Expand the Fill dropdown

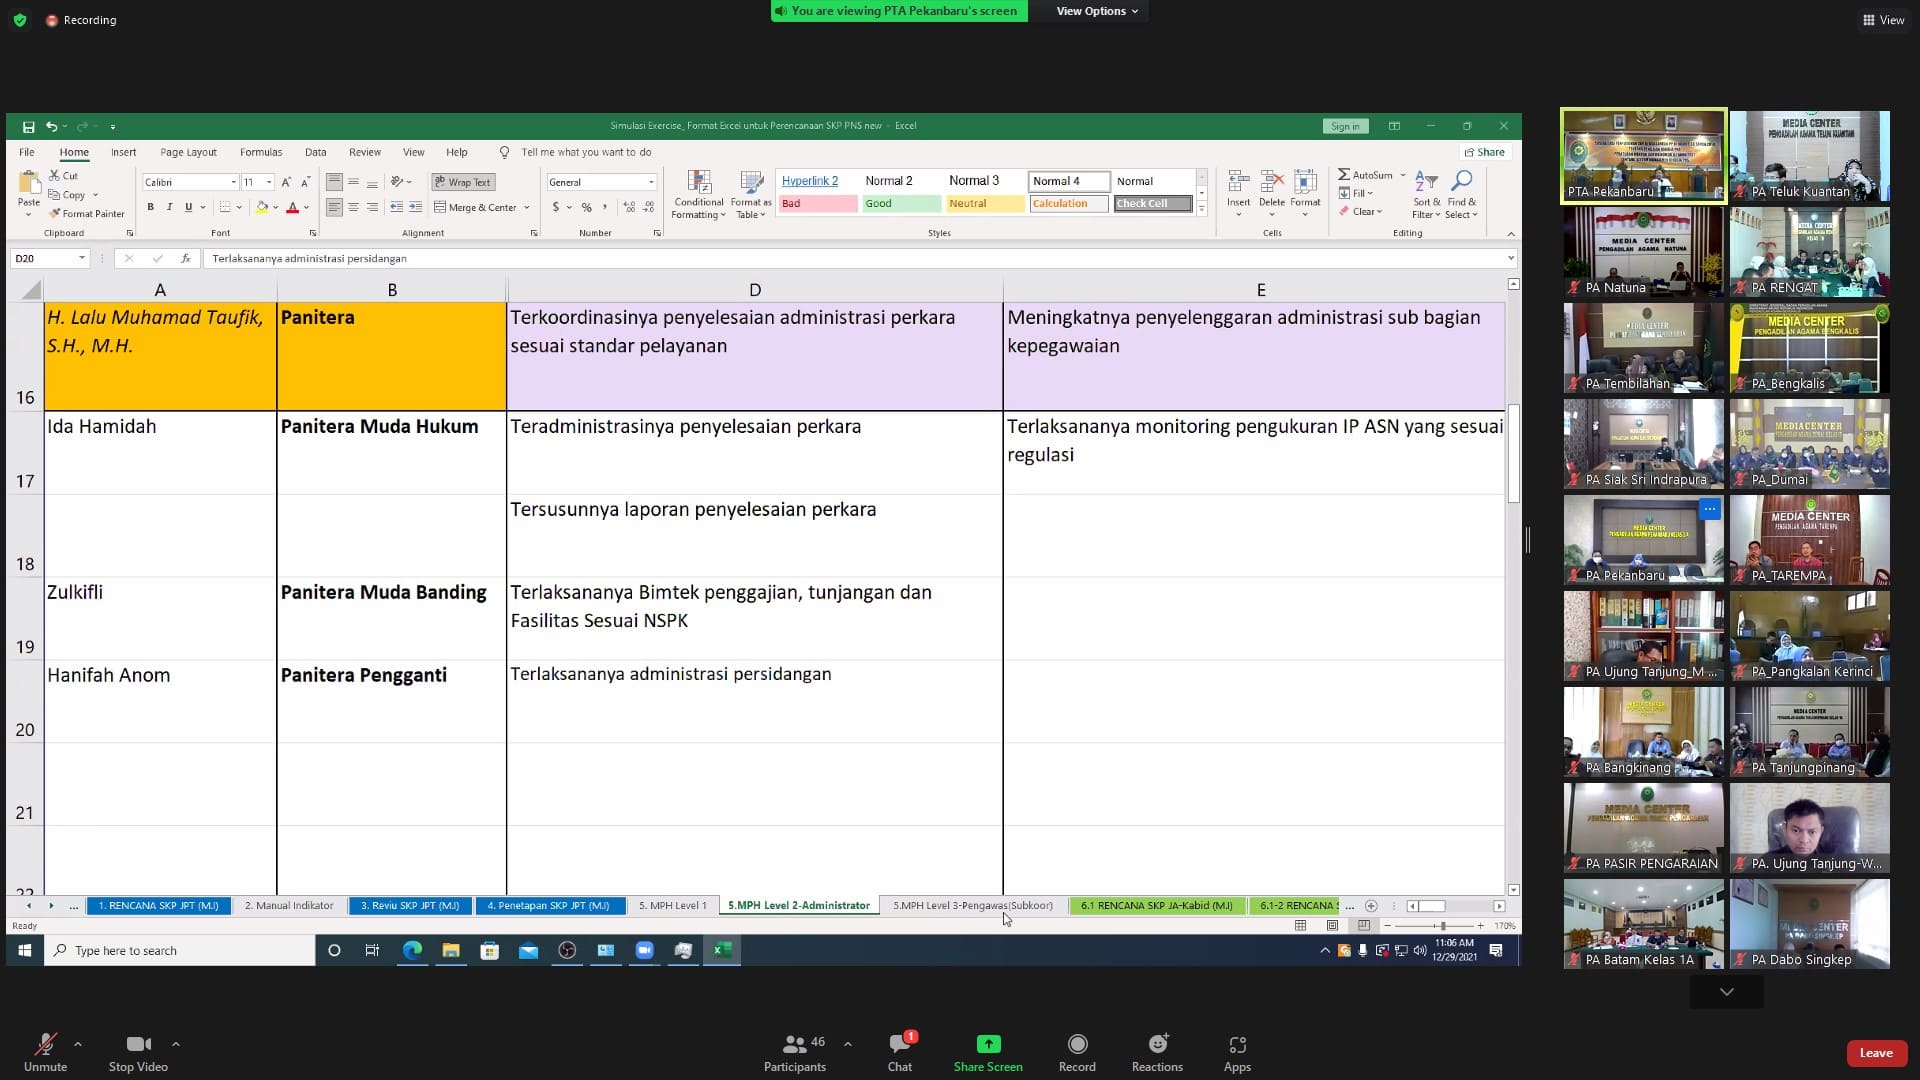[1370, 194]
